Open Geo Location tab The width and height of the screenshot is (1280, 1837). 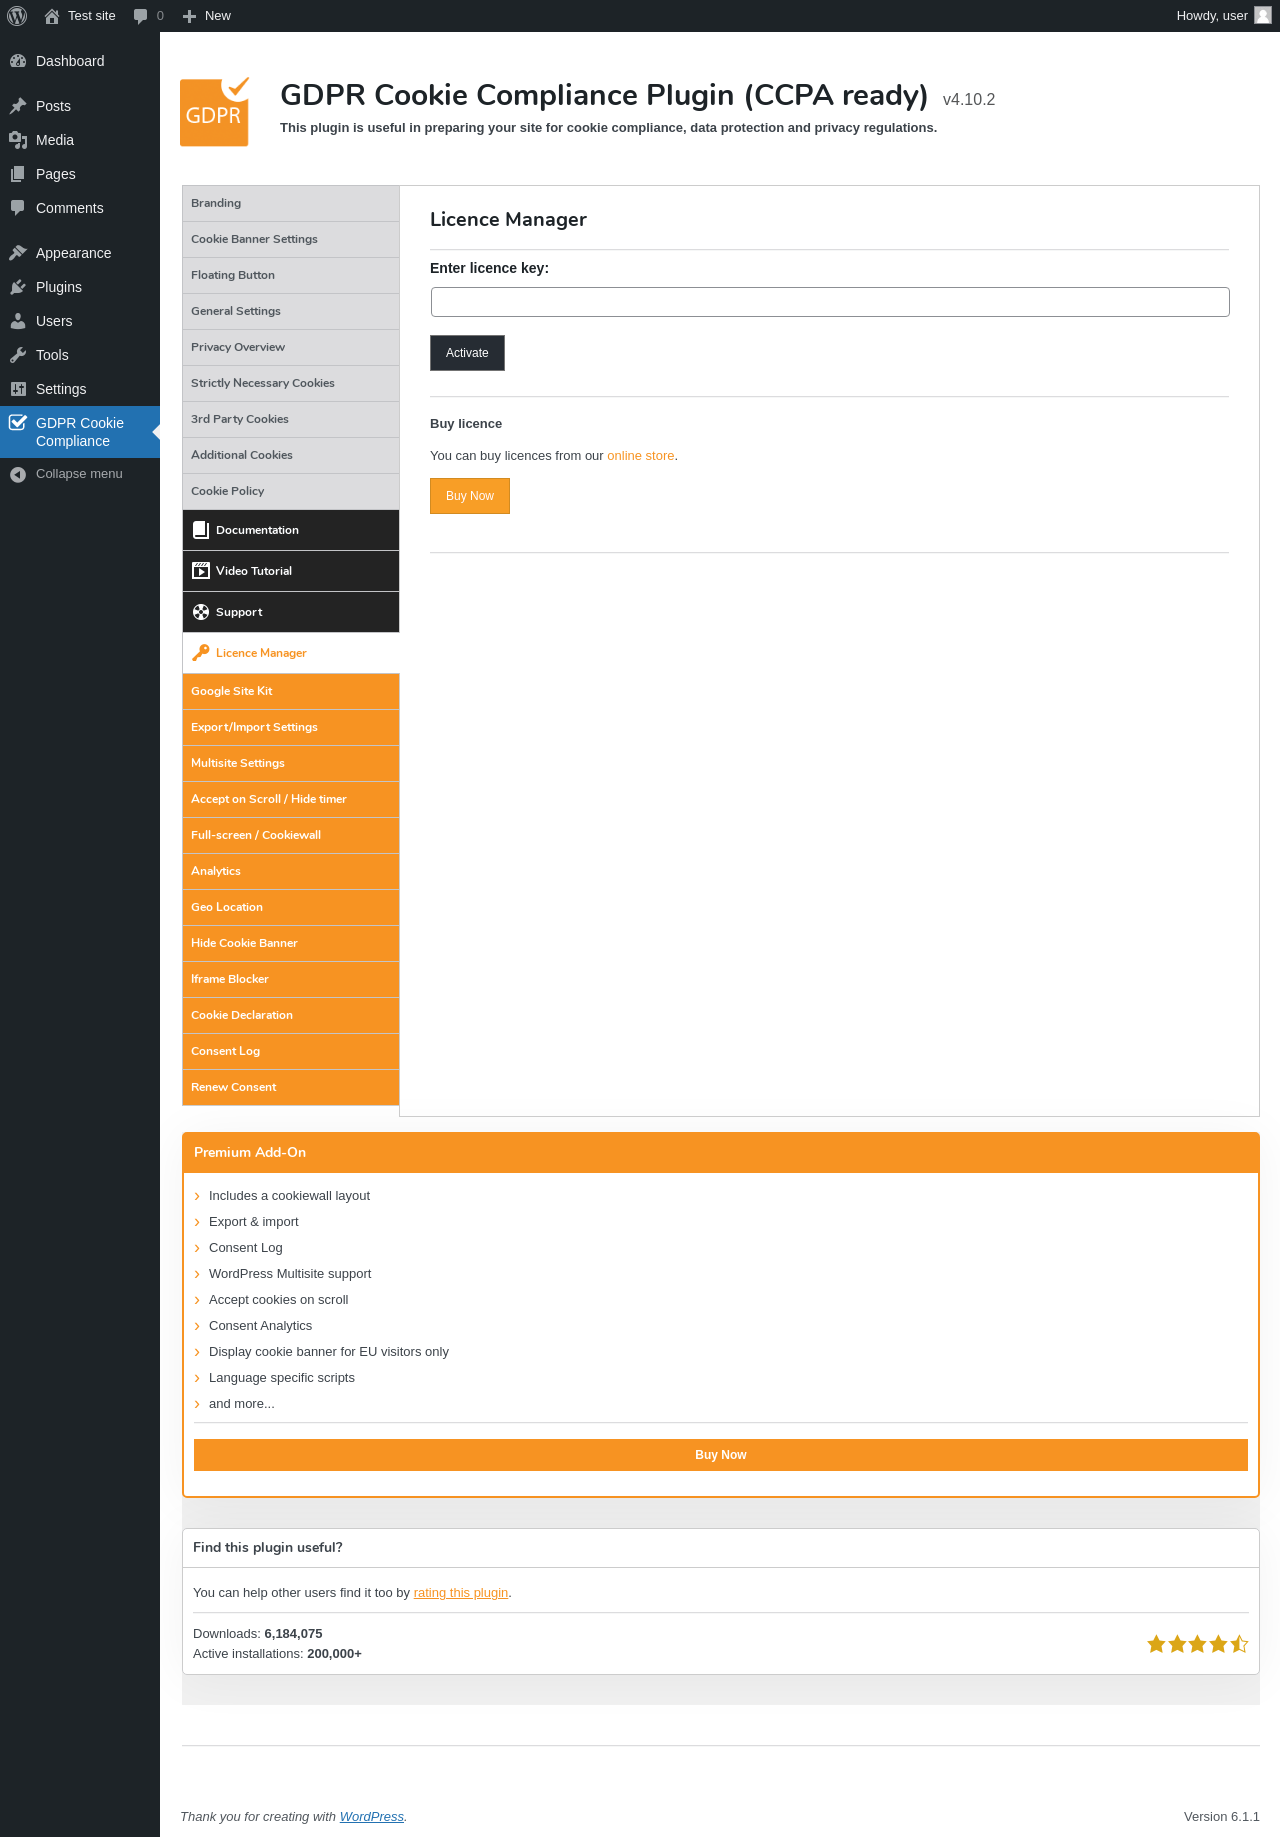(291, 907)
